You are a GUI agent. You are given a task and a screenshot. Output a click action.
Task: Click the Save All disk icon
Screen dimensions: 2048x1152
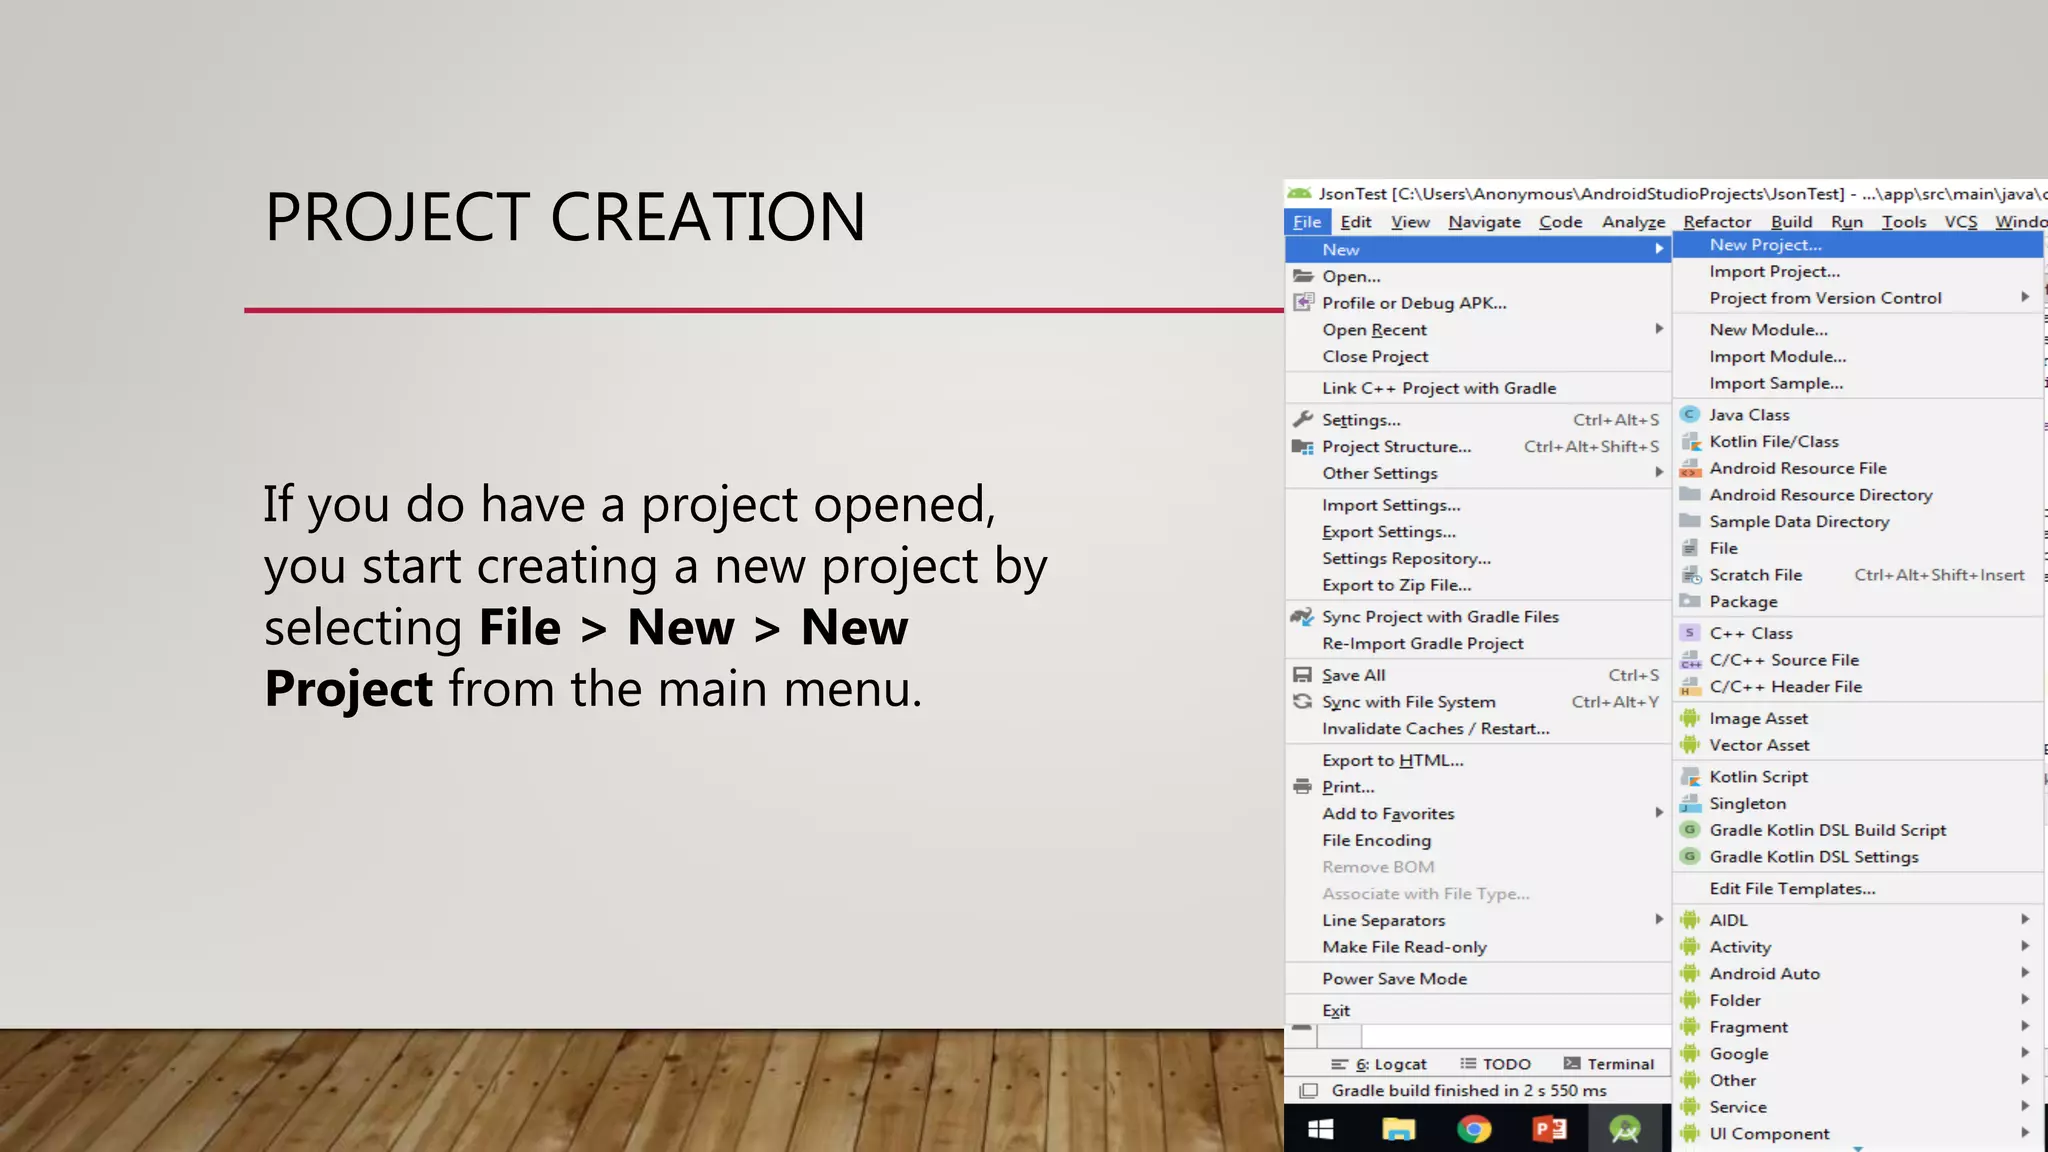pyautogui.click(x=1302, y=675)
